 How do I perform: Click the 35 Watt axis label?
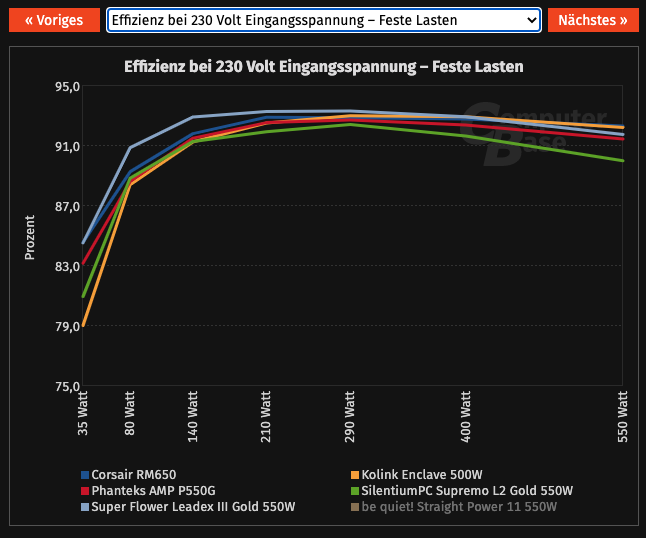click(x=83, y=413)
